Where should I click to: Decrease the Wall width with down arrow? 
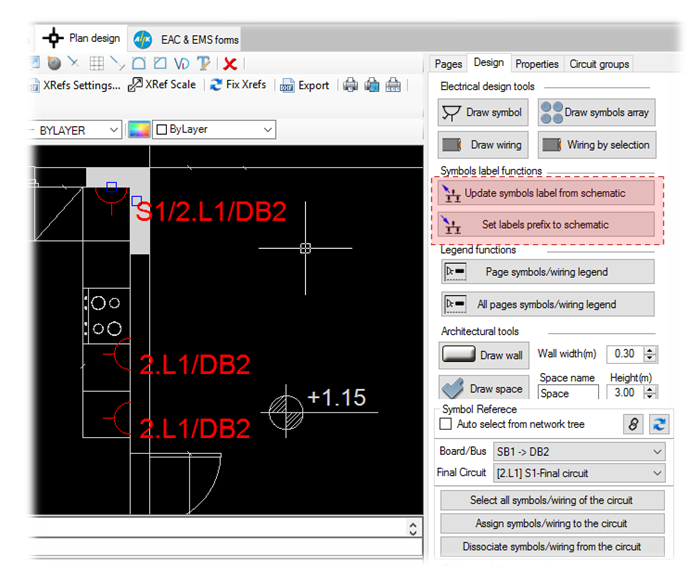point(650,358)
